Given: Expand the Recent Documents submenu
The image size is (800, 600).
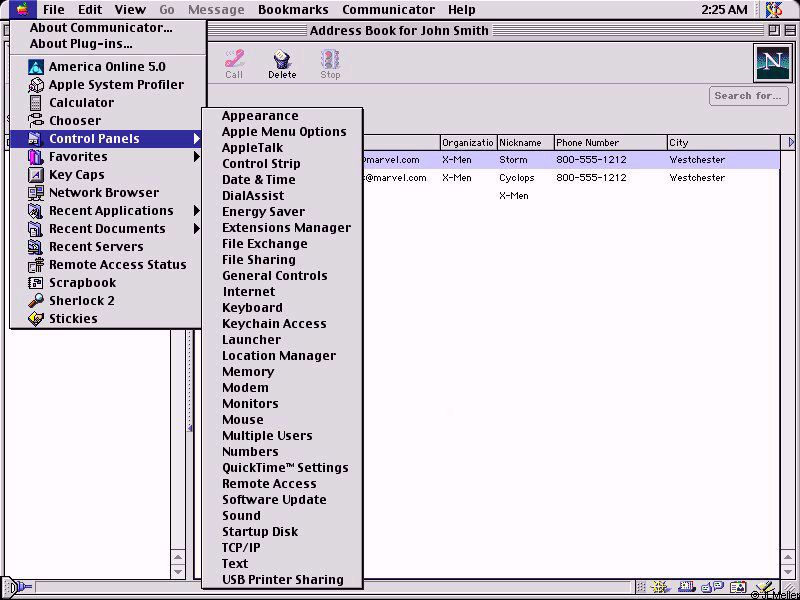Looking at the screenshot, I should pyautogui.click(x=107, y=229).
